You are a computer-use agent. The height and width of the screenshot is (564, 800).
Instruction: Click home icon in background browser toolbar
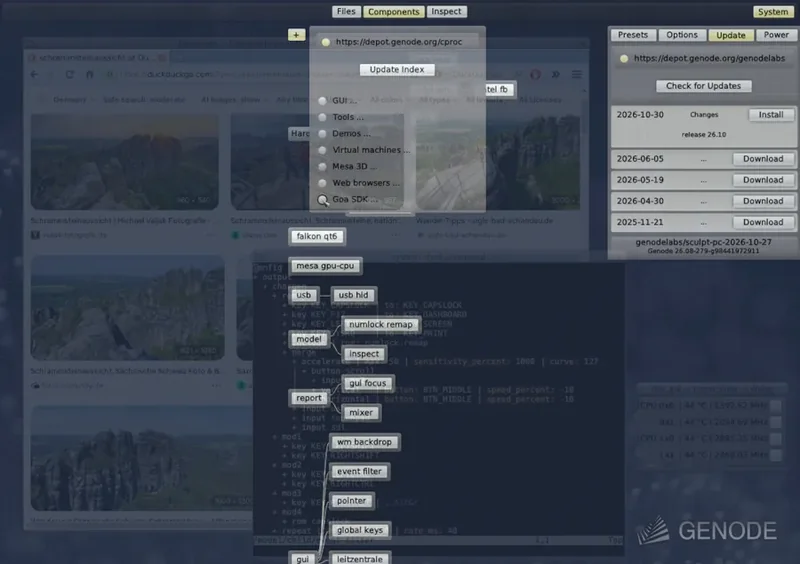[90, 75]
